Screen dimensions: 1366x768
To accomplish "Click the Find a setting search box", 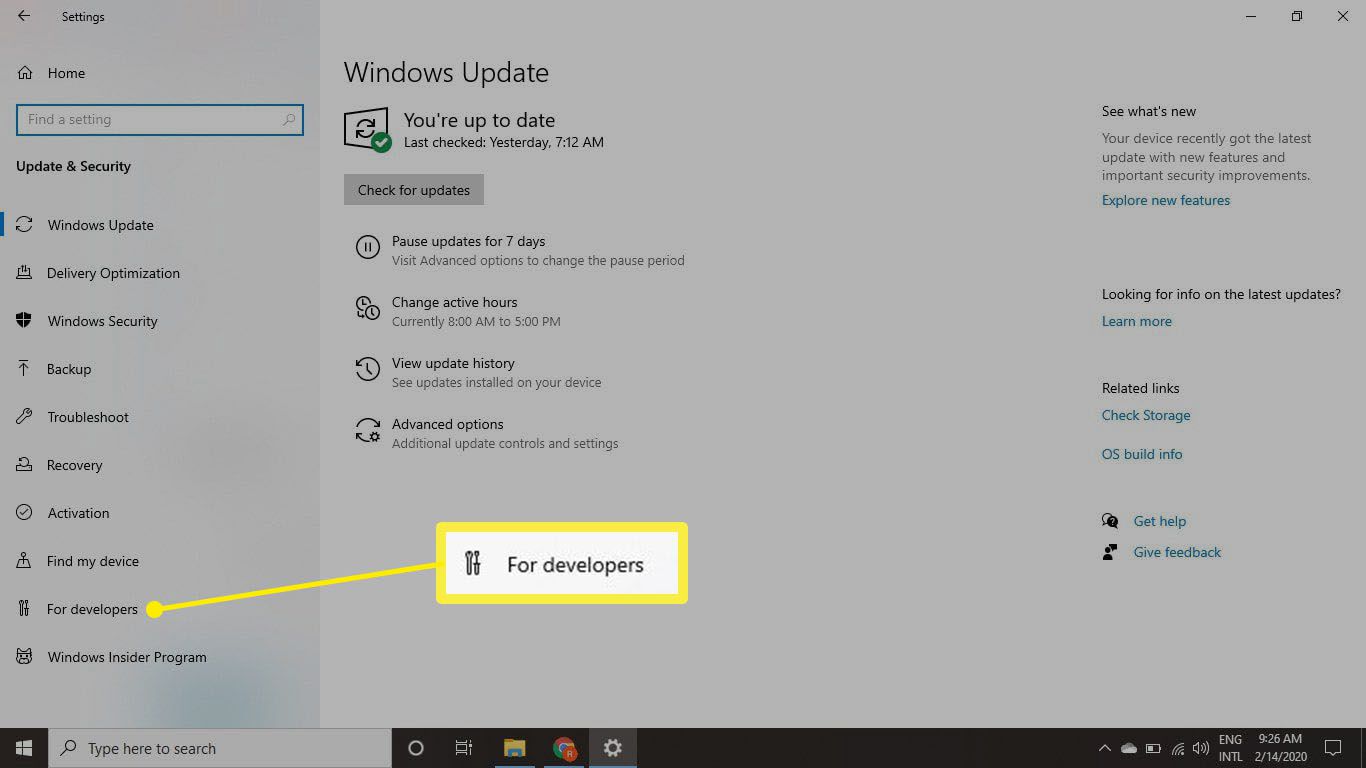I will [x=160, y=119].
